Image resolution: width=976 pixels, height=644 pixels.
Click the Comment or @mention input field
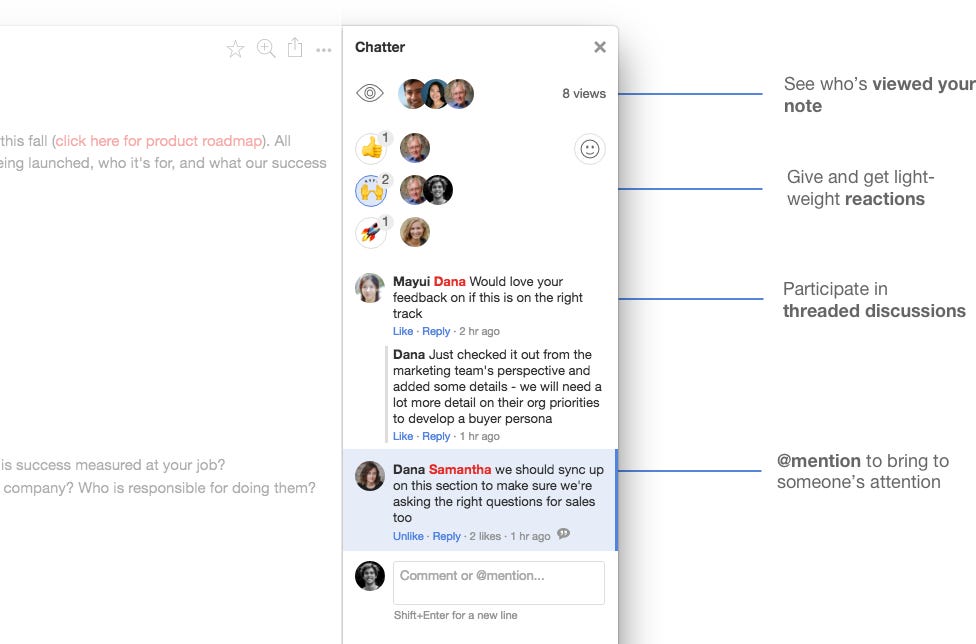499,582
